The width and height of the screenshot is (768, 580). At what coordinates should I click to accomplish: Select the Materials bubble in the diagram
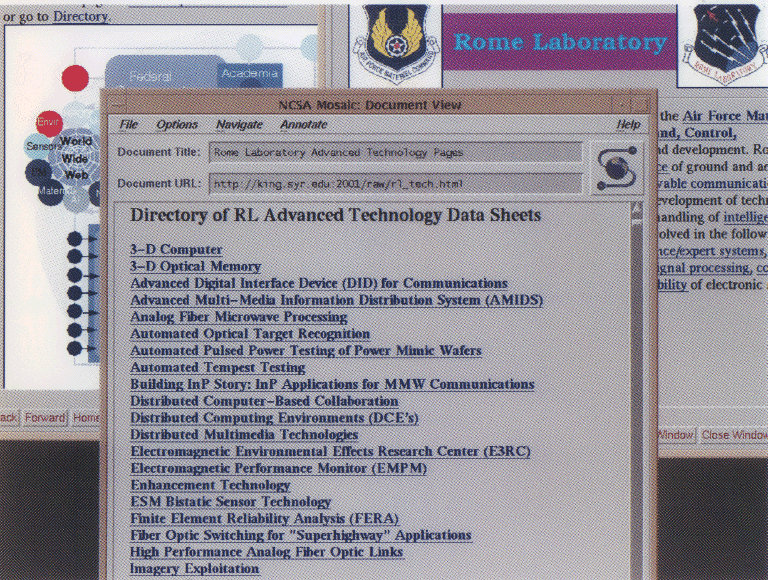coord(50,191)
